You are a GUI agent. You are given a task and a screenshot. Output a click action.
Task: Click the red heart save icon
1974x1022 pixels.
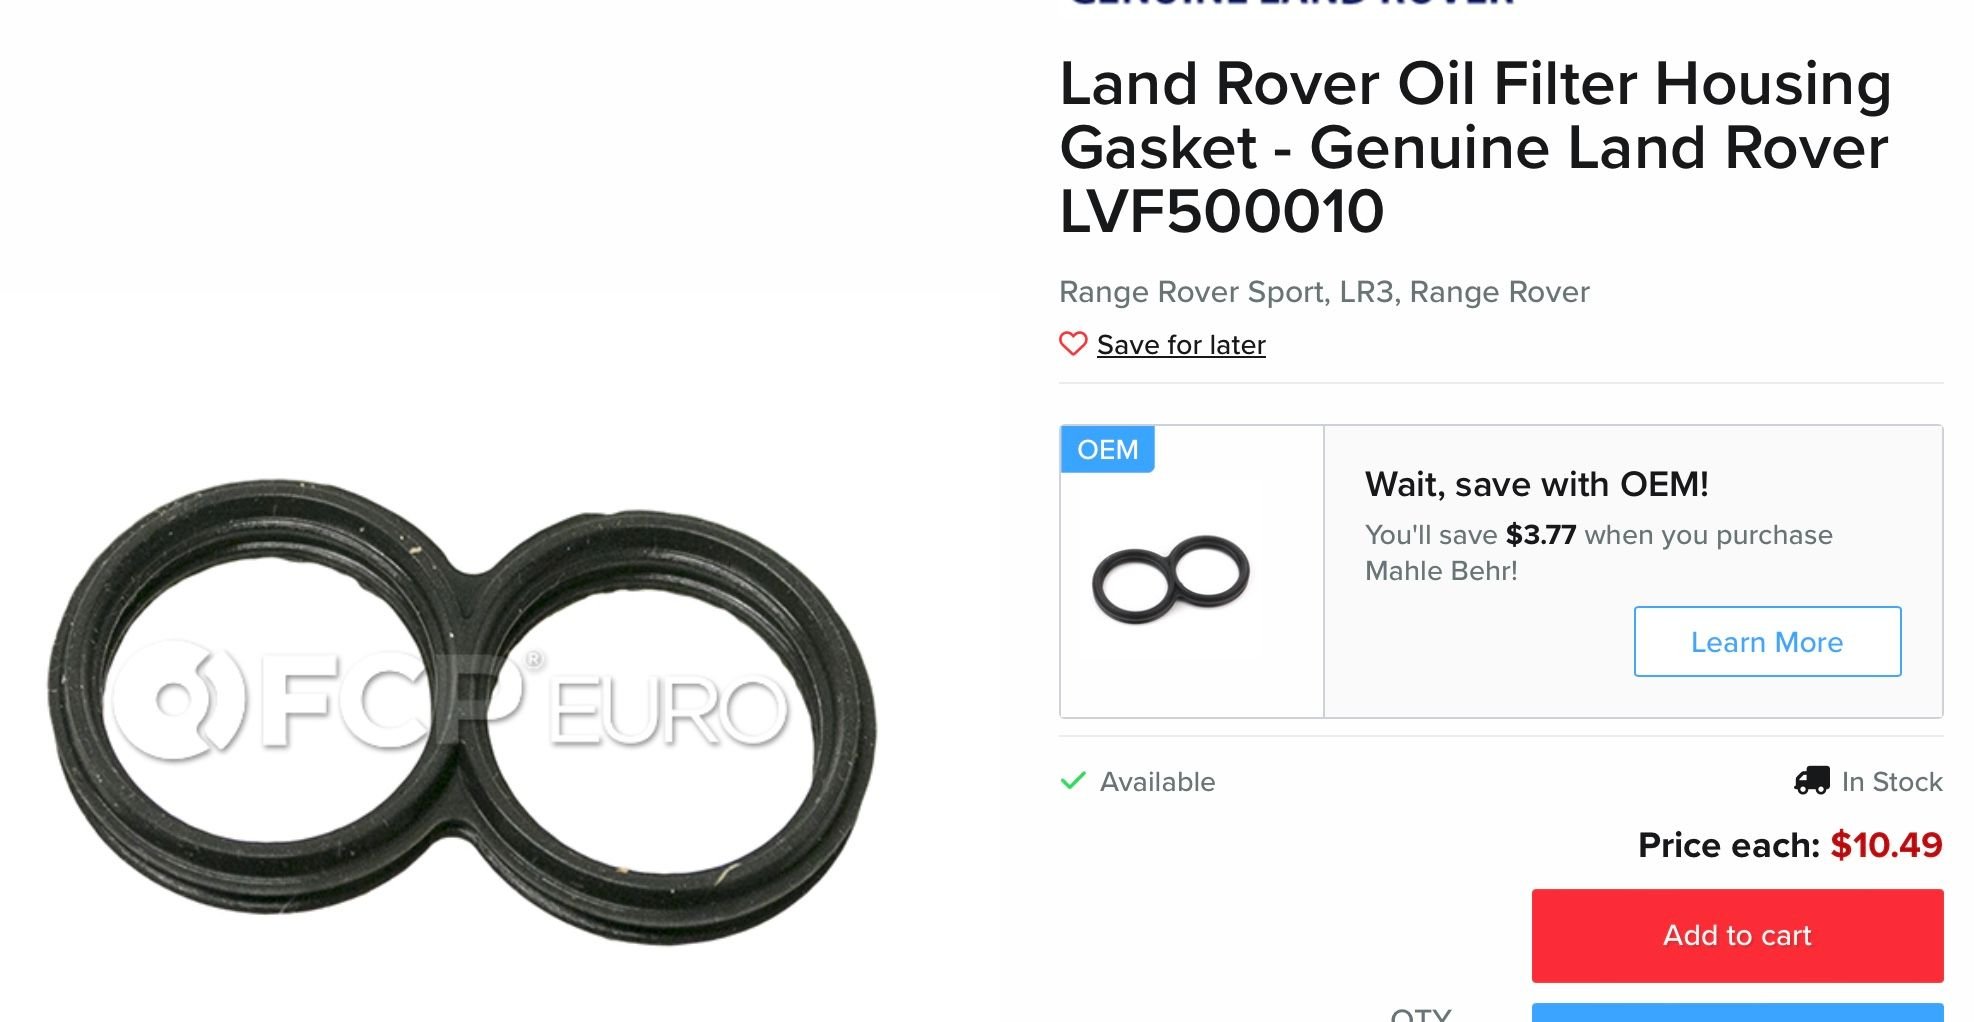pyautogui.click(x=1073, y=344)
